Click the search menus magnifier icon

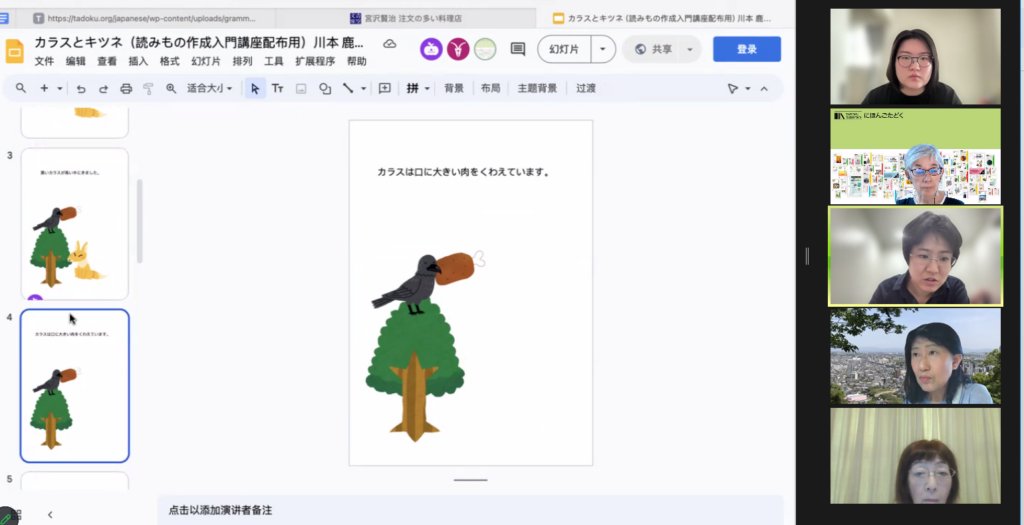[x=20, y=89]
